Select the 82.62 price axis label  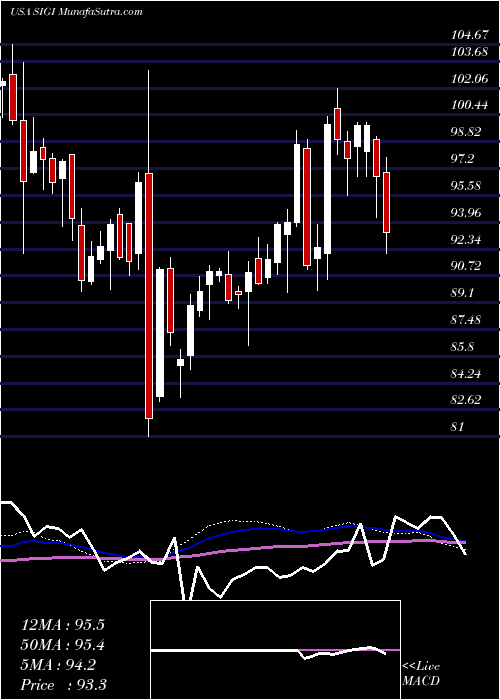pos(467,400)
